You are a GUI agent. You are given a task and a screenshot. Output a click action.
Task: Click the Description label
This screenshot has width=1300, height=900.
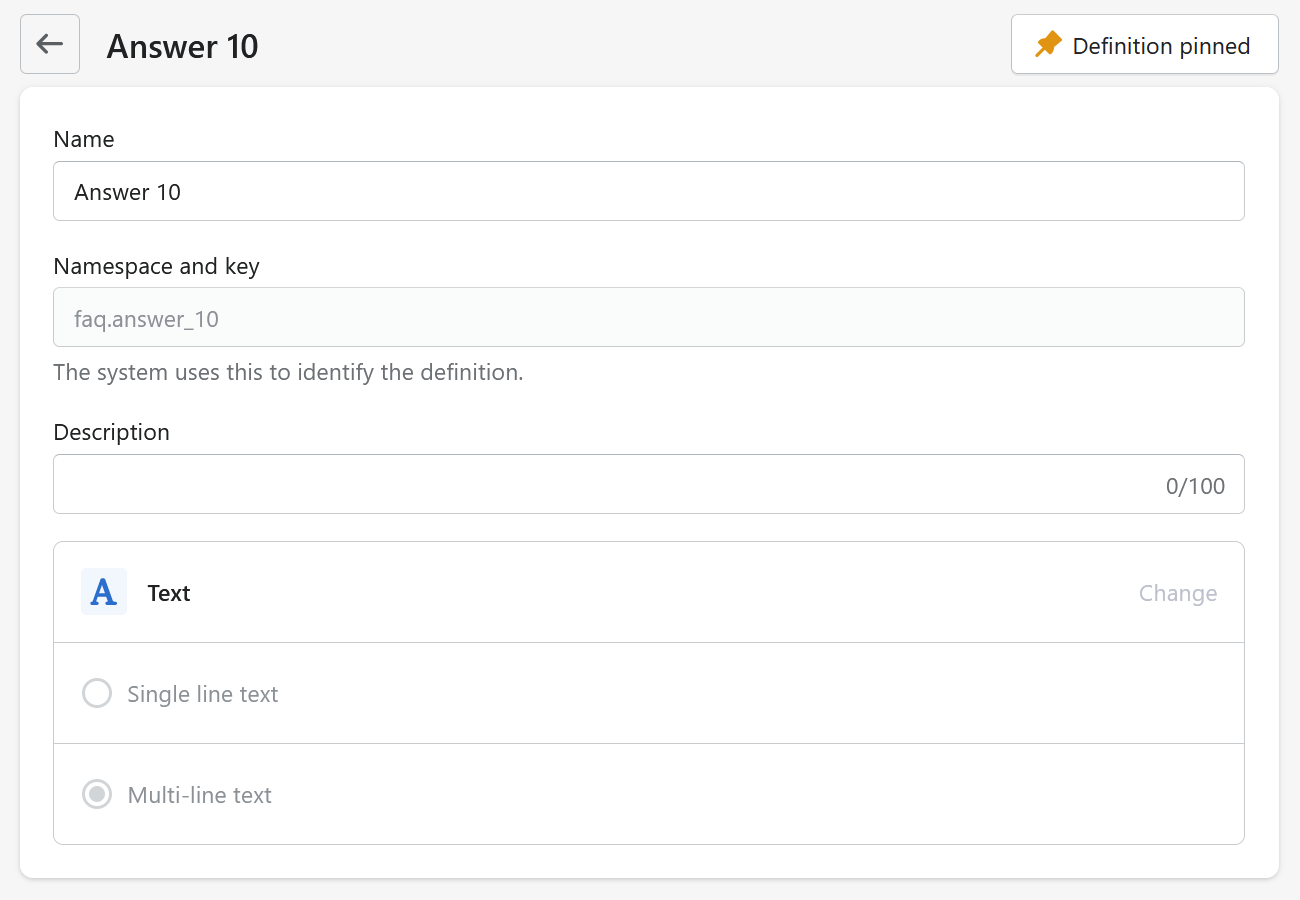(x=112, y=432)
